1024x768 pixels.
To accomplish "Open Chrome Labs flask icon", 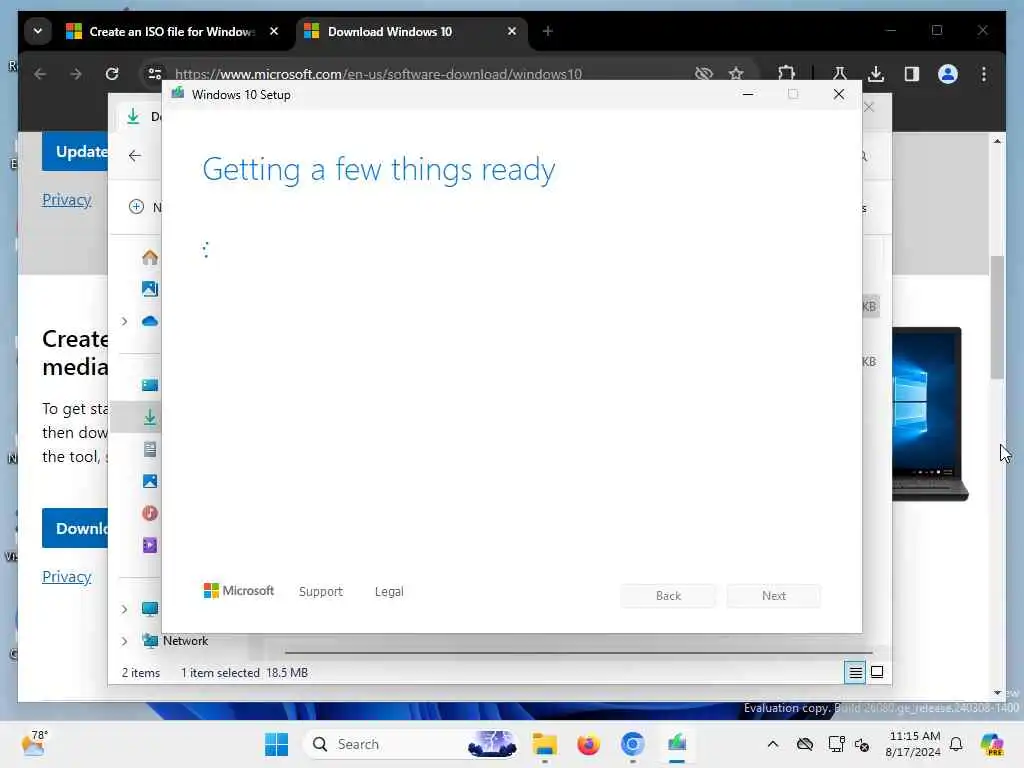I will point(839,74).
